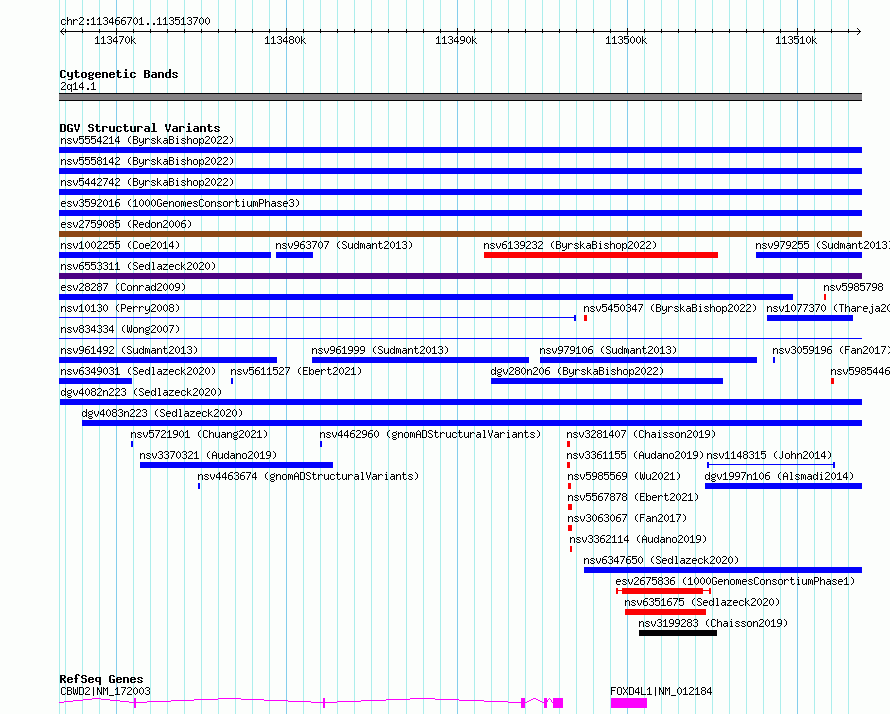Click FOXD4L1|NM_012184 gene label

(x=661, y=691)
